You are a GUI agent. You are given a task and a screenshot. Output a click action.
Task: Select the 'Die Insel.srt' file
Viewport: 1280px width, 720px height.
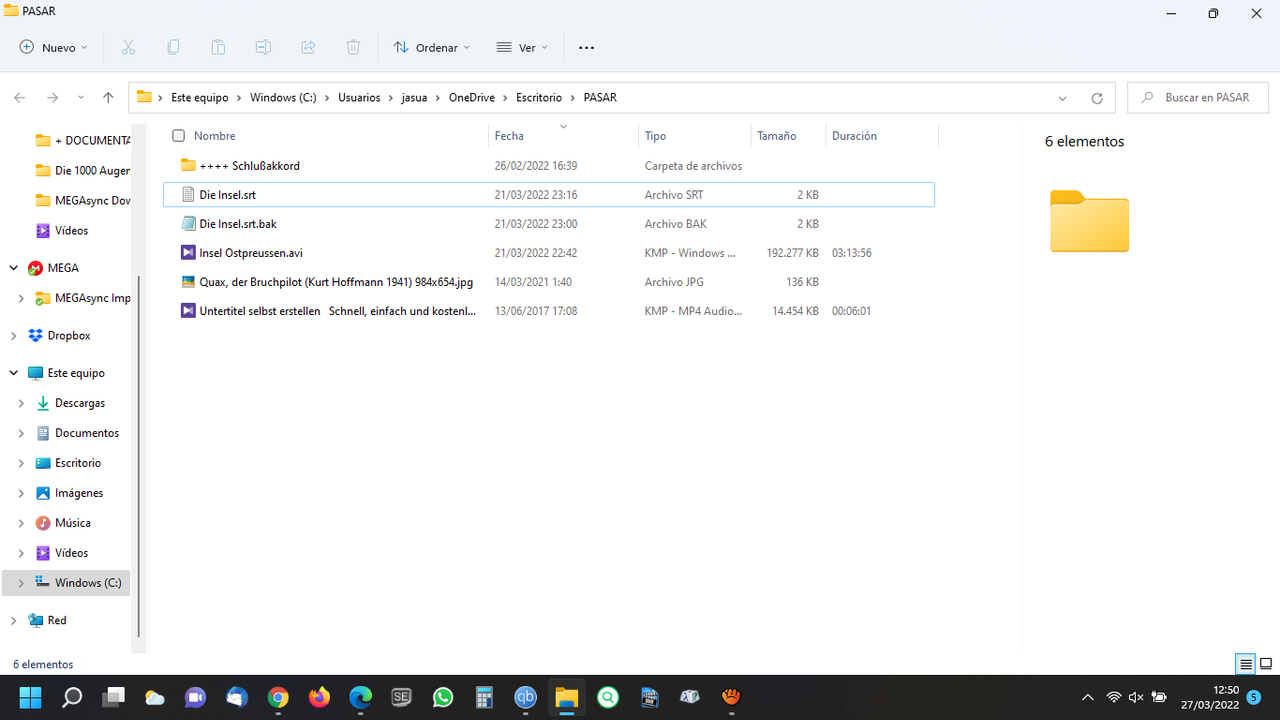click(x=549, y=195)
